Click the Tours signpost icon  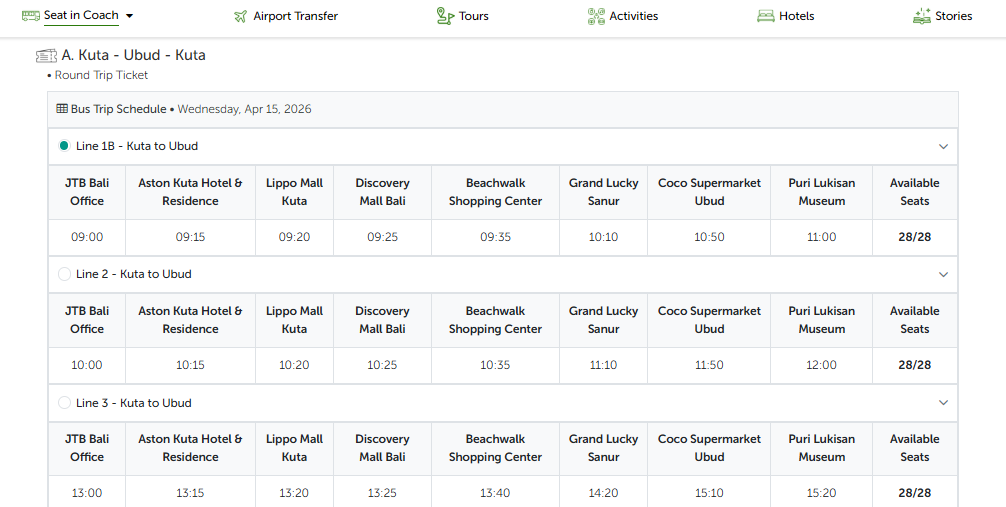(x=445, y=16)
